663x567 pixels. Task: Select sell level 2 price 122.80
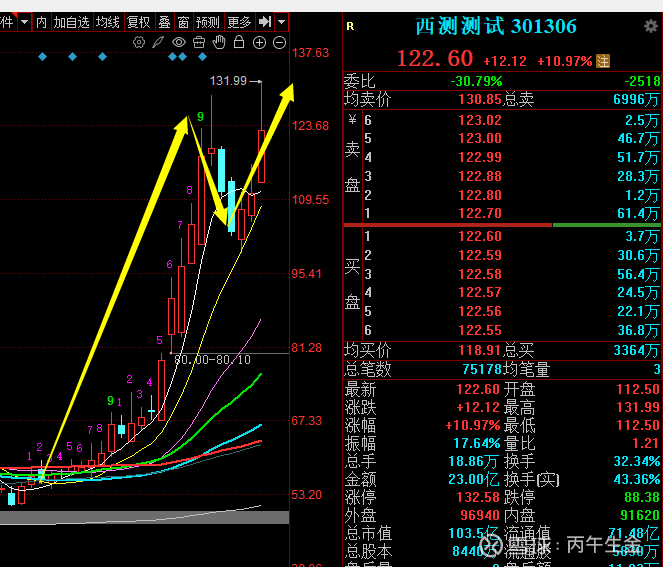point(480,195)
